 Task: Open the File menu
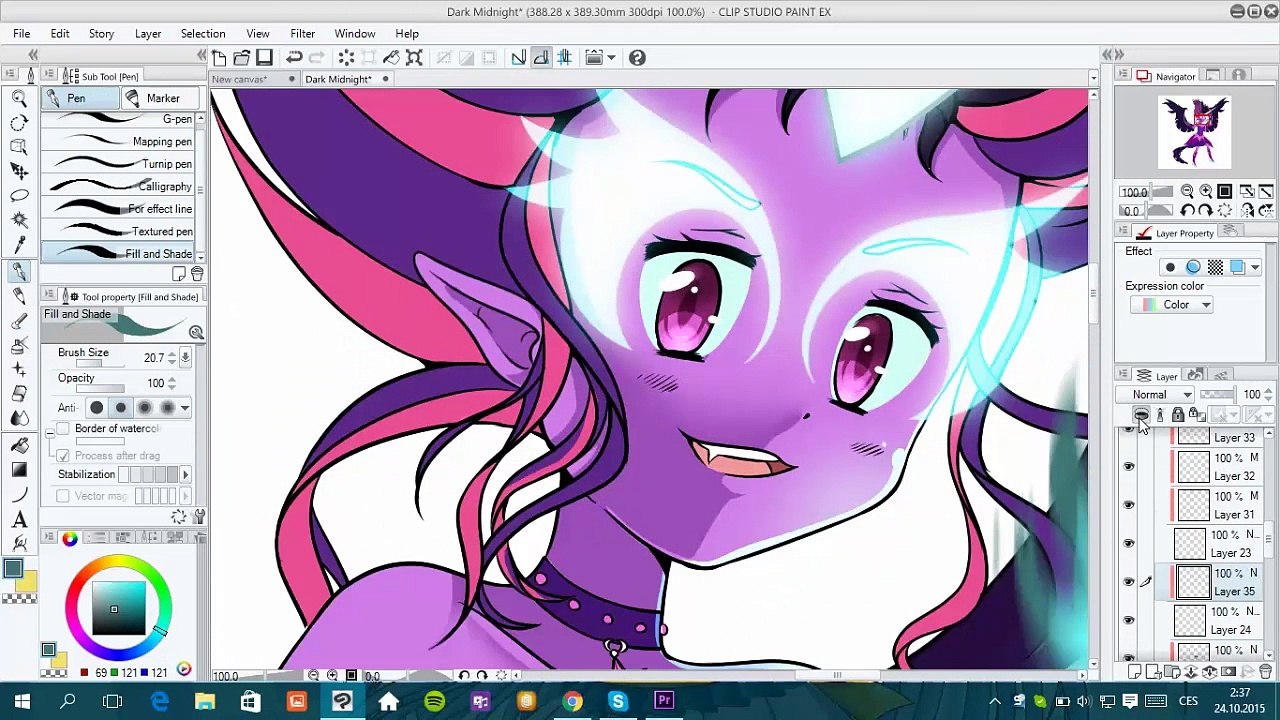[x=21, y=33]
